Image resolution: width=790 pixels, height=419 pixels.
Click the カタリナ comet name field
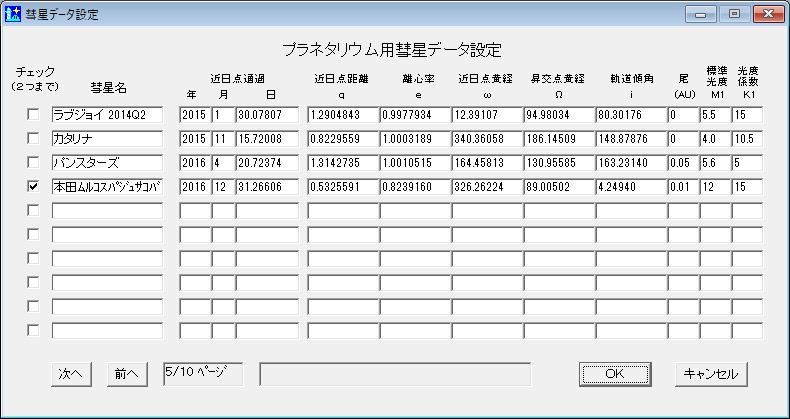click(x=106, y=139)
